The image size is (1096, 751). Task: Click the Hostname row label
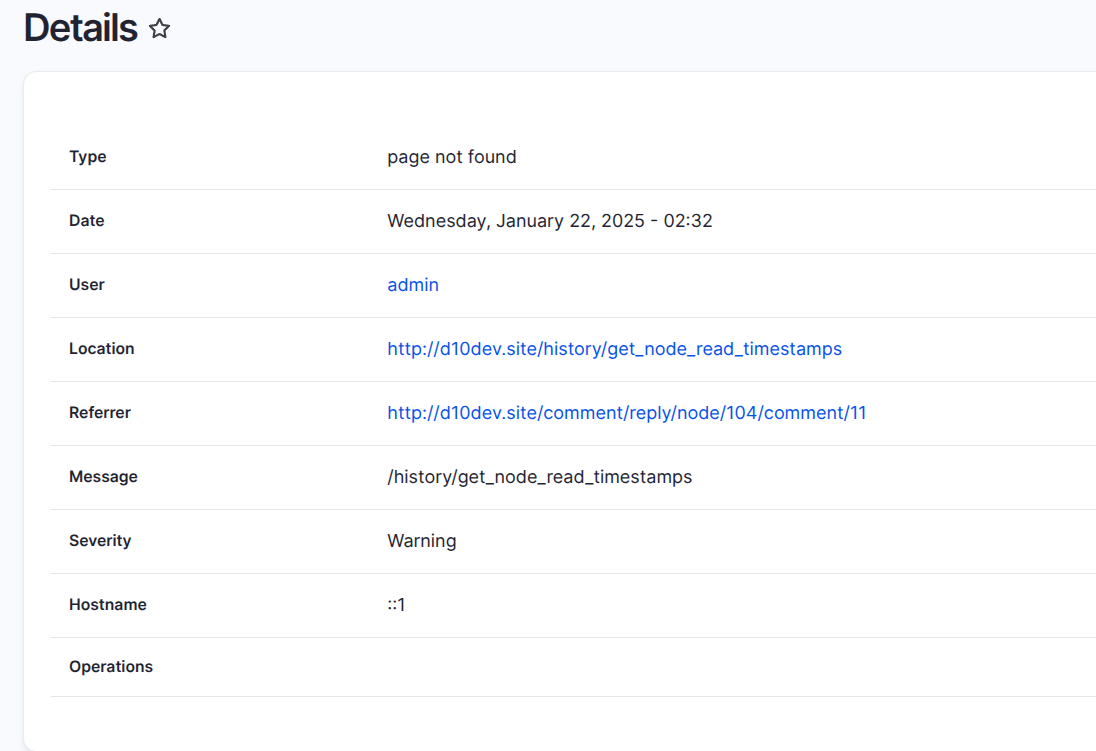click(x=107, y=605)
